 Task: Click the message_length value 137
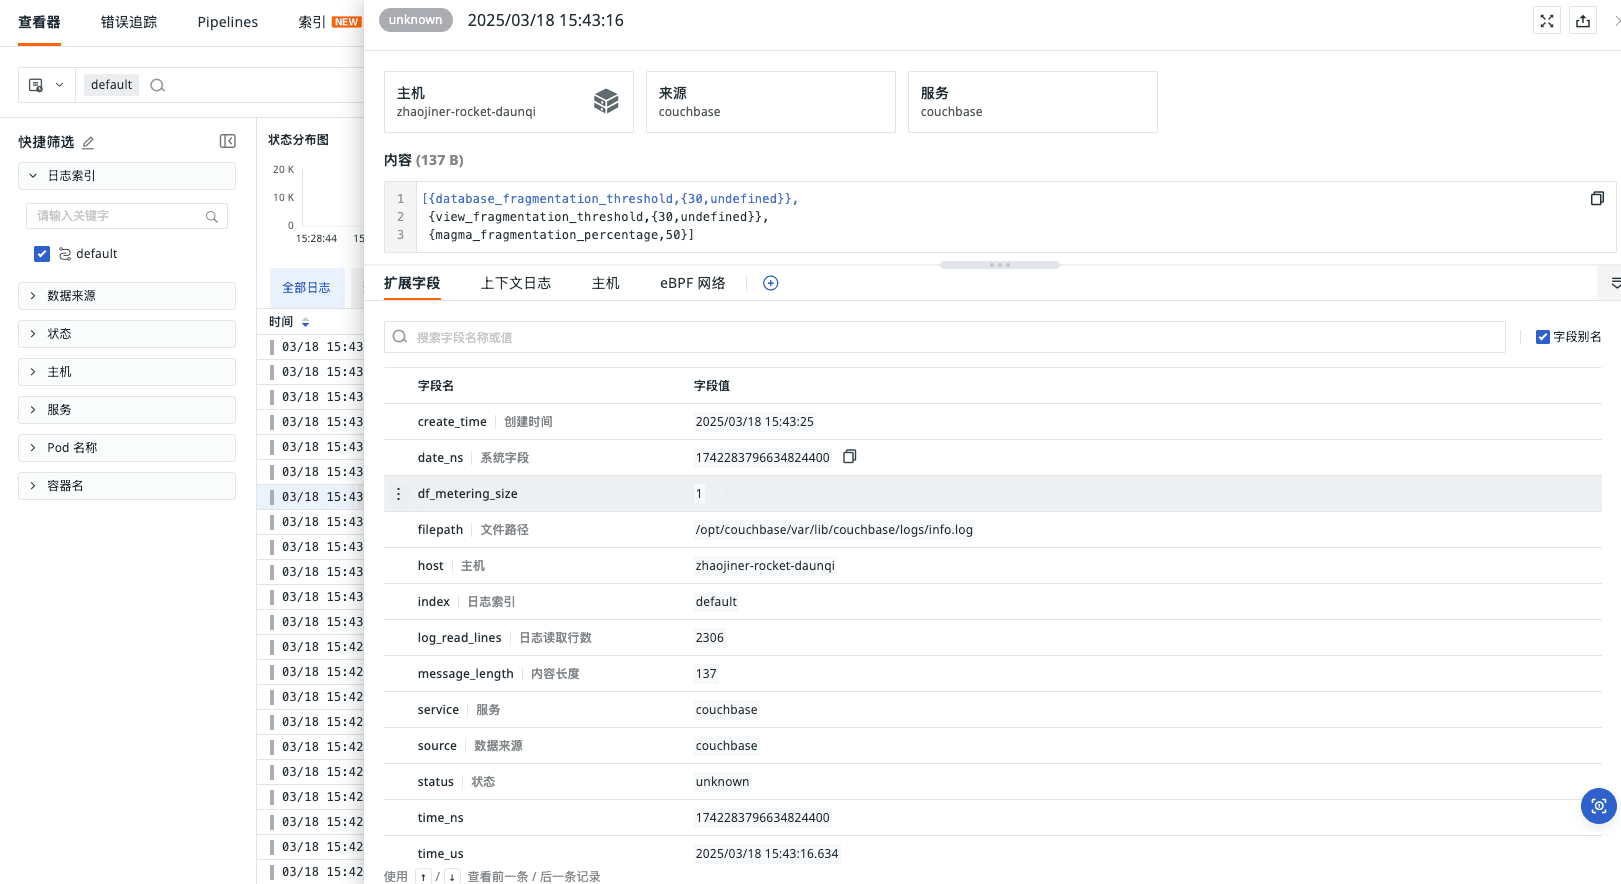pyautogui.click(x=706, y=674)
